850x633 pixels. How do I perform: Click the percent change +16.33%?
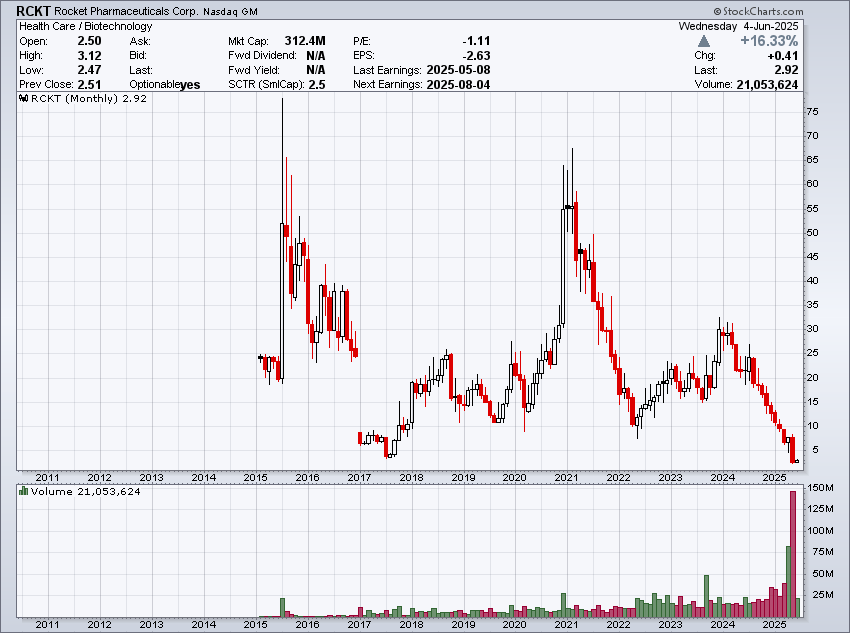point(769,41)
